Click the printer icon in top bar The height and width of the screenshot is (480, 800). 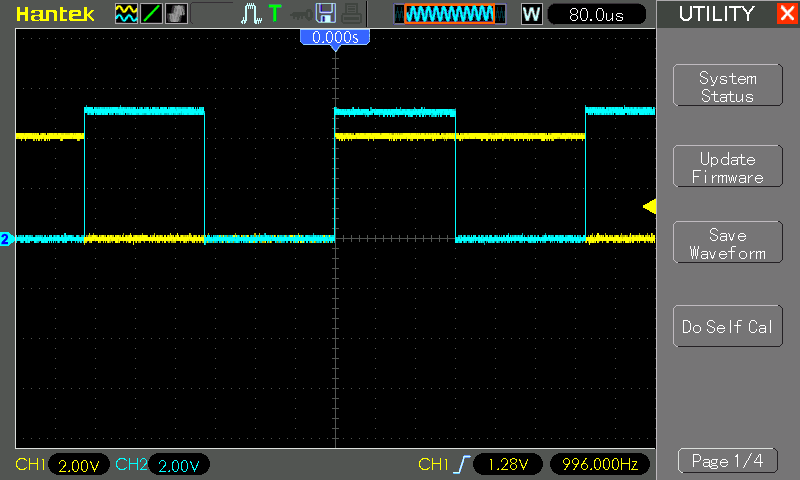coord(350,14)
